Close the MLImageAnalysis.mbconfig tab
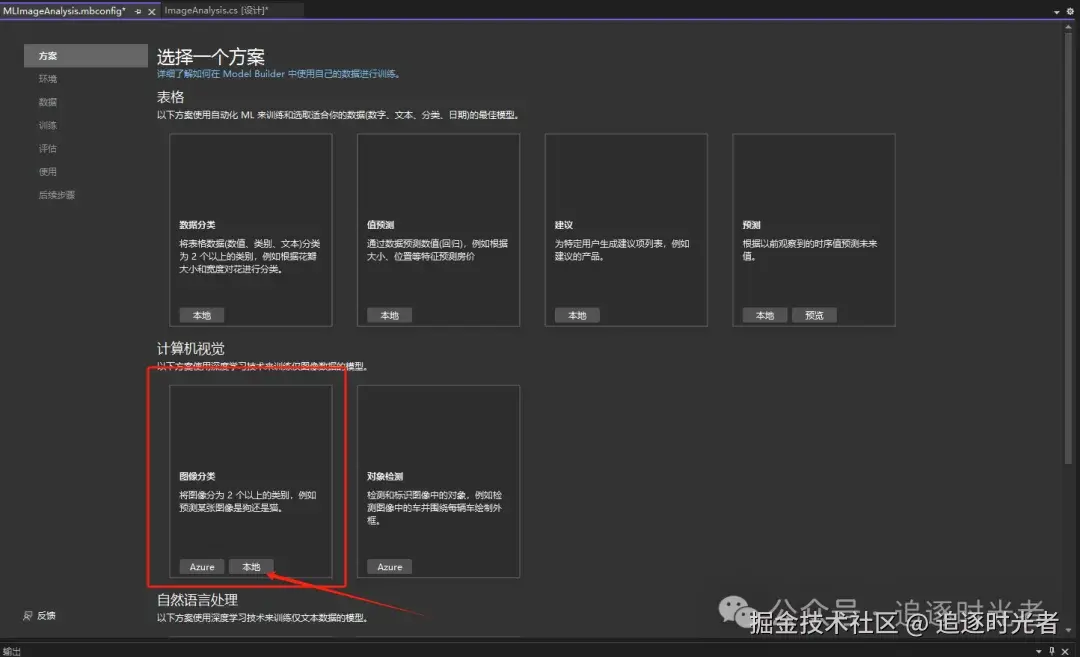1080x657 pixels. [x=152, y=12]
